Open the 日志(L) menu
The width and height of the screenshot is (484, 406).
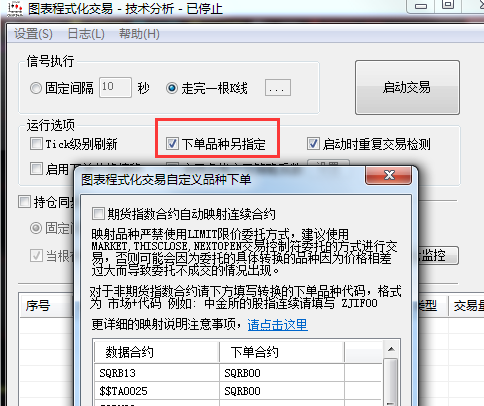click(x=86, y=34)
